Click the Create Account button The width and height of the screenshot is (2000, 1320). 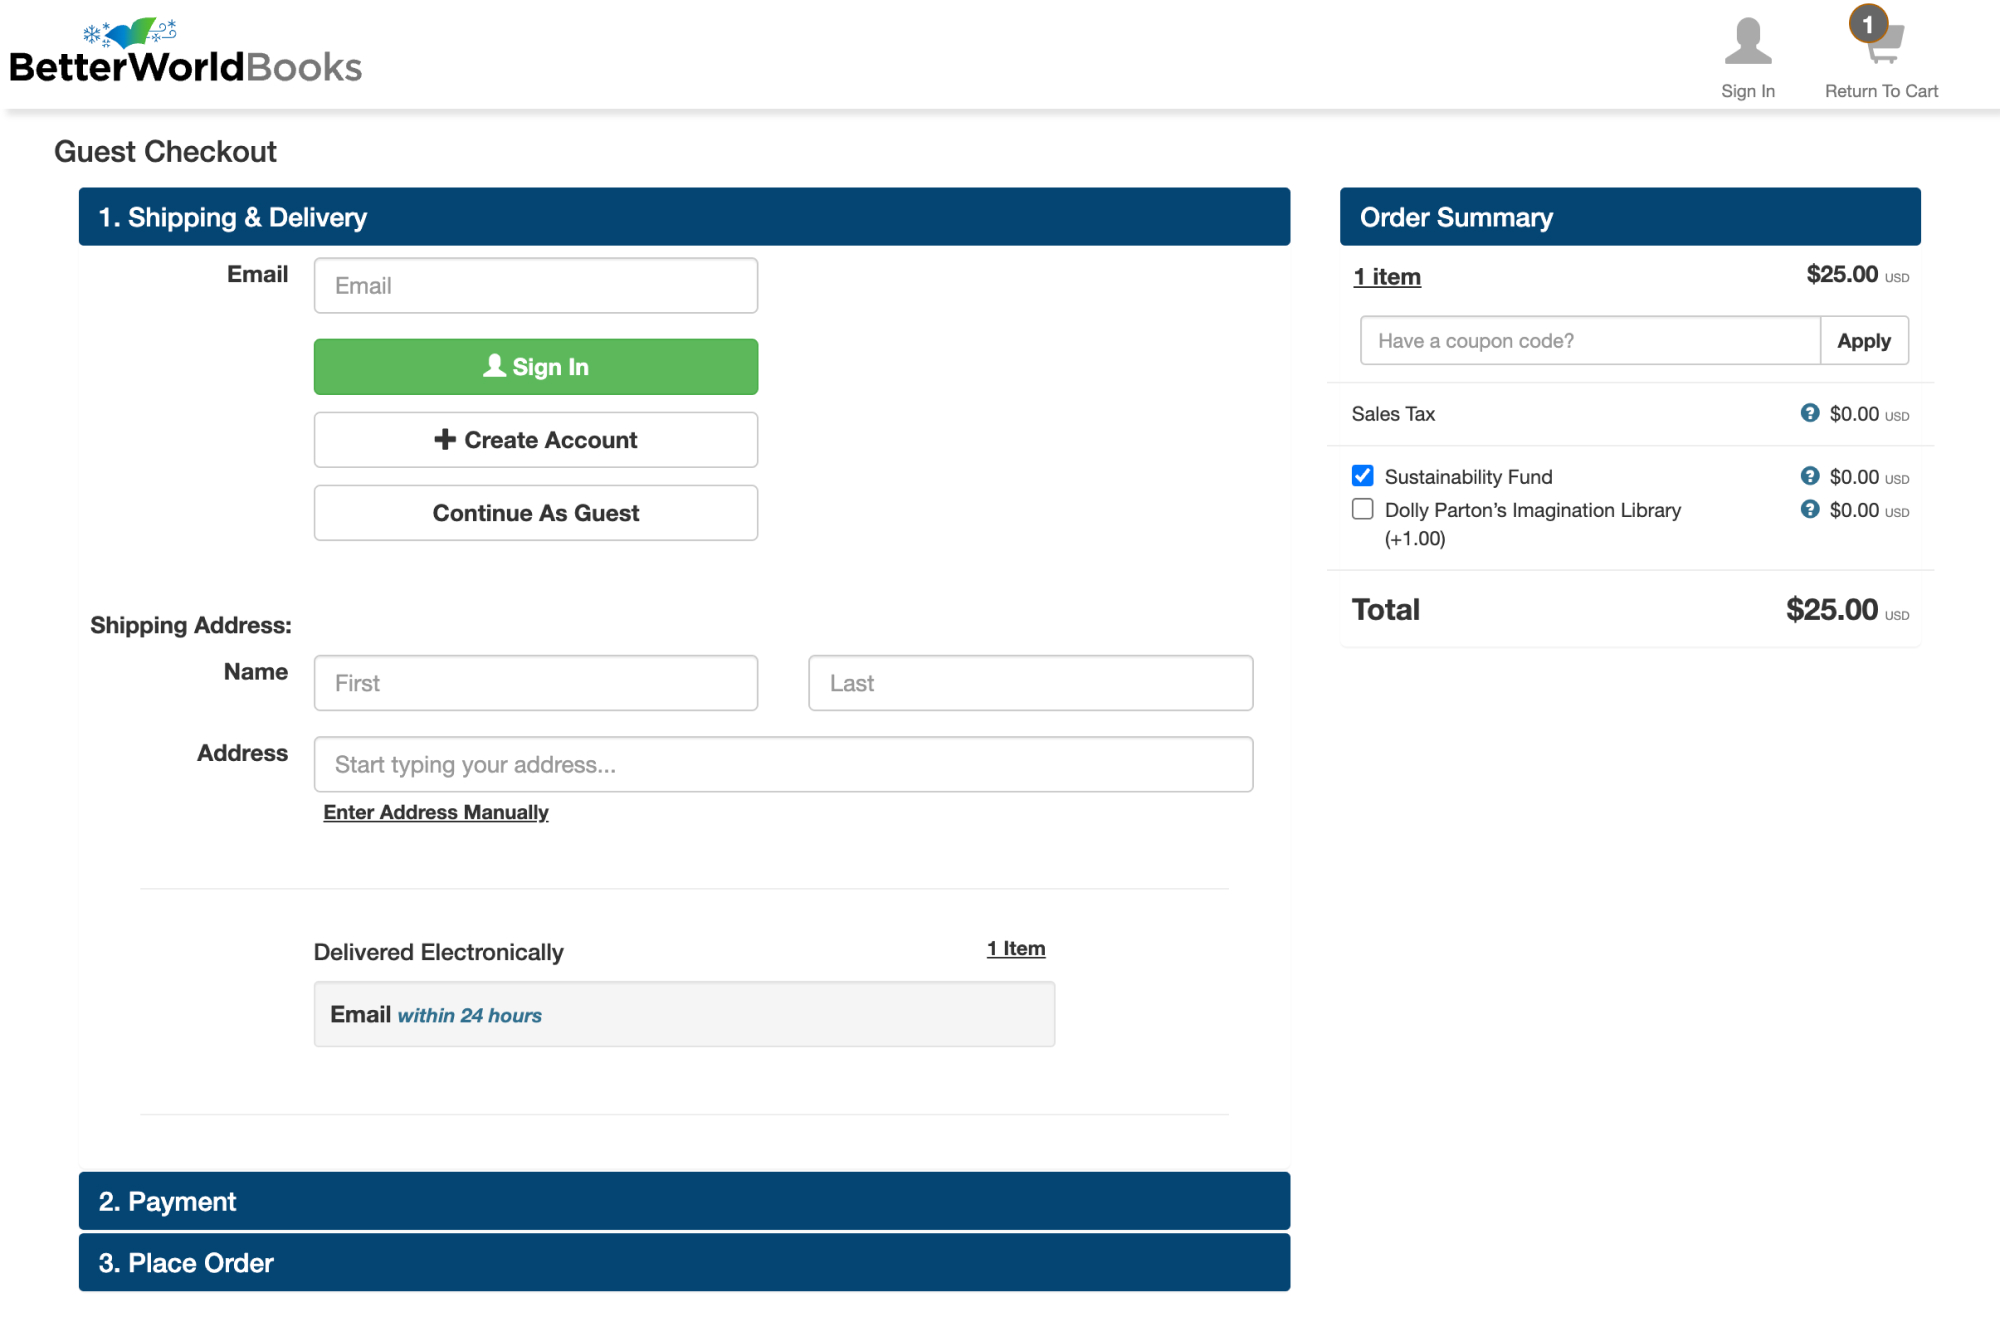[535, 440]
